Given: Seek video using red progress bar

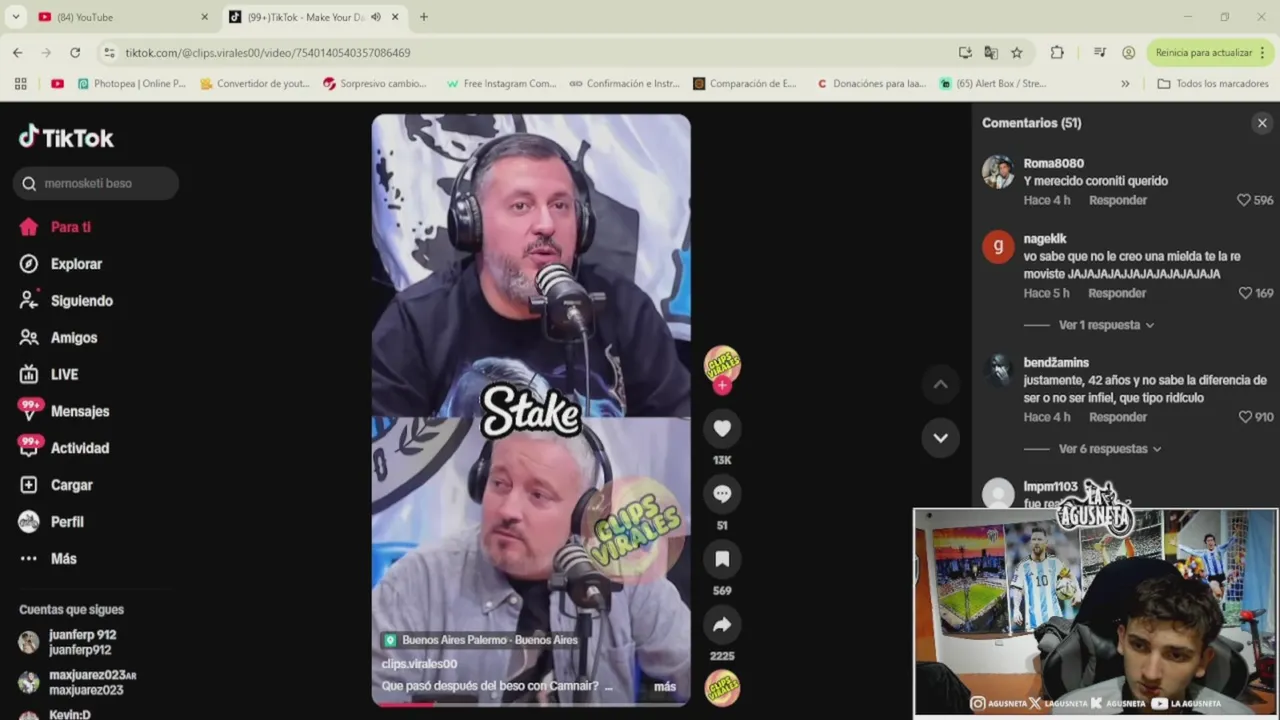Looking at the screenshot, I should [530, 704].
